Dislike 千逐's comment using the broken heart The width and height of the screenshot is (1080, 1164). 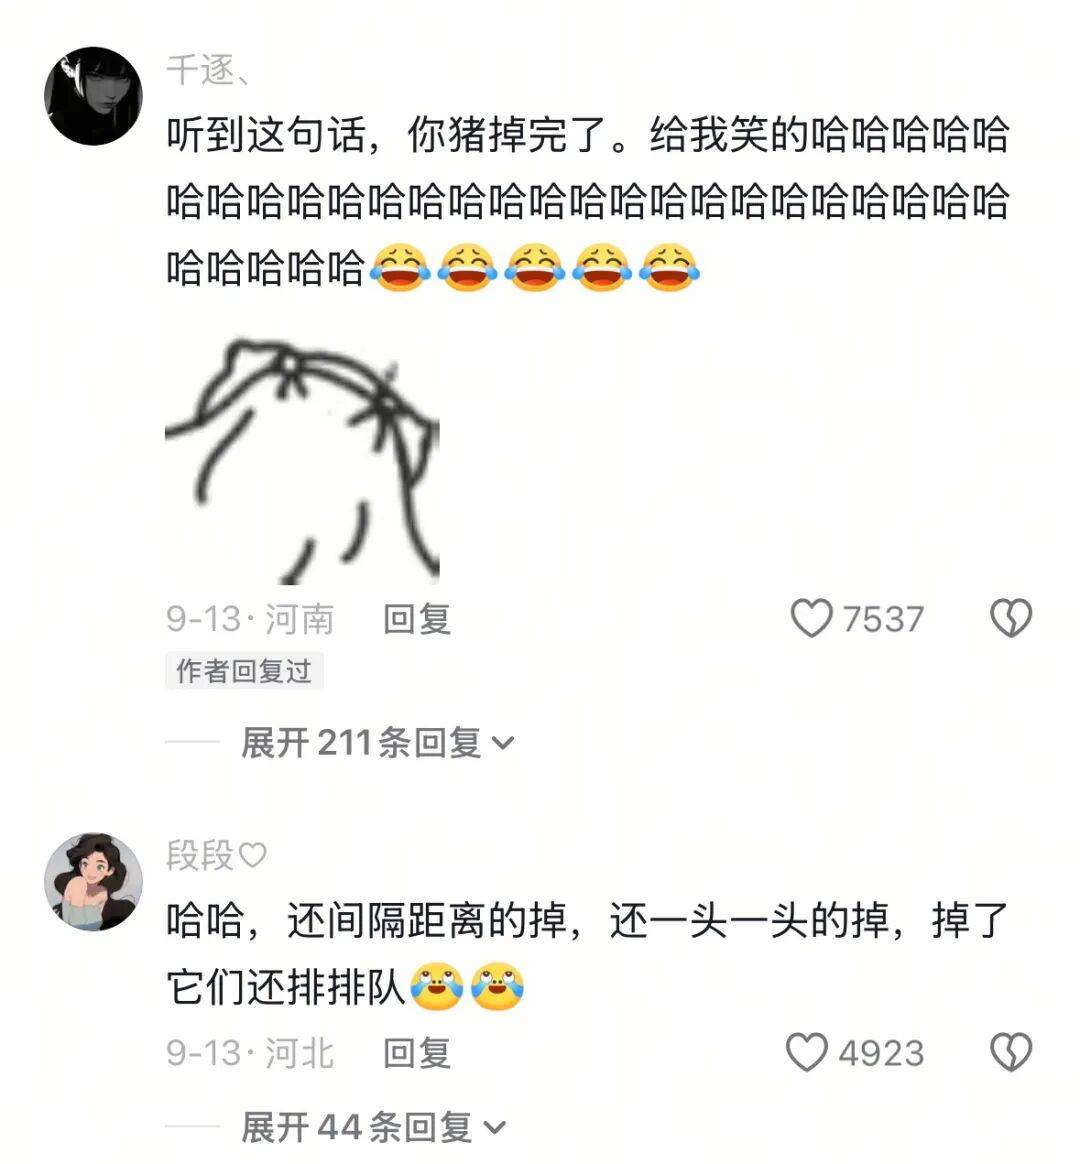pos(1011,618)
